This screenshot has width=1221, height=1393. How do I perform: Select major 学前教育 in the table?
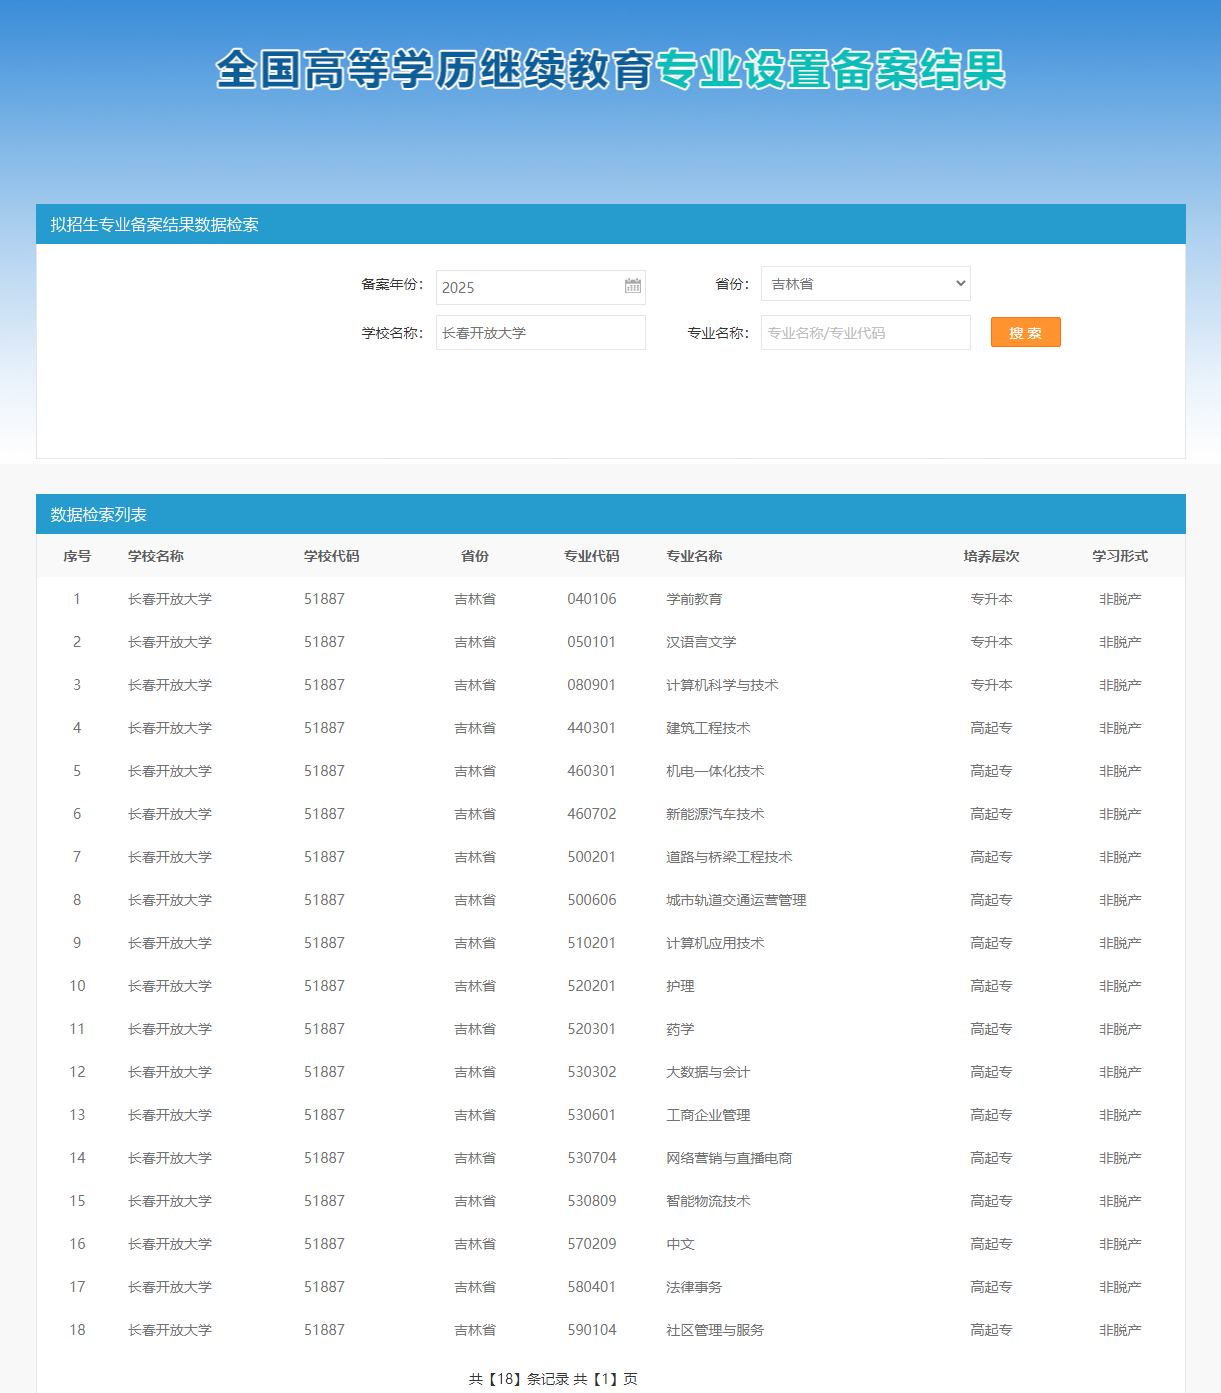(x=695, y=599)
